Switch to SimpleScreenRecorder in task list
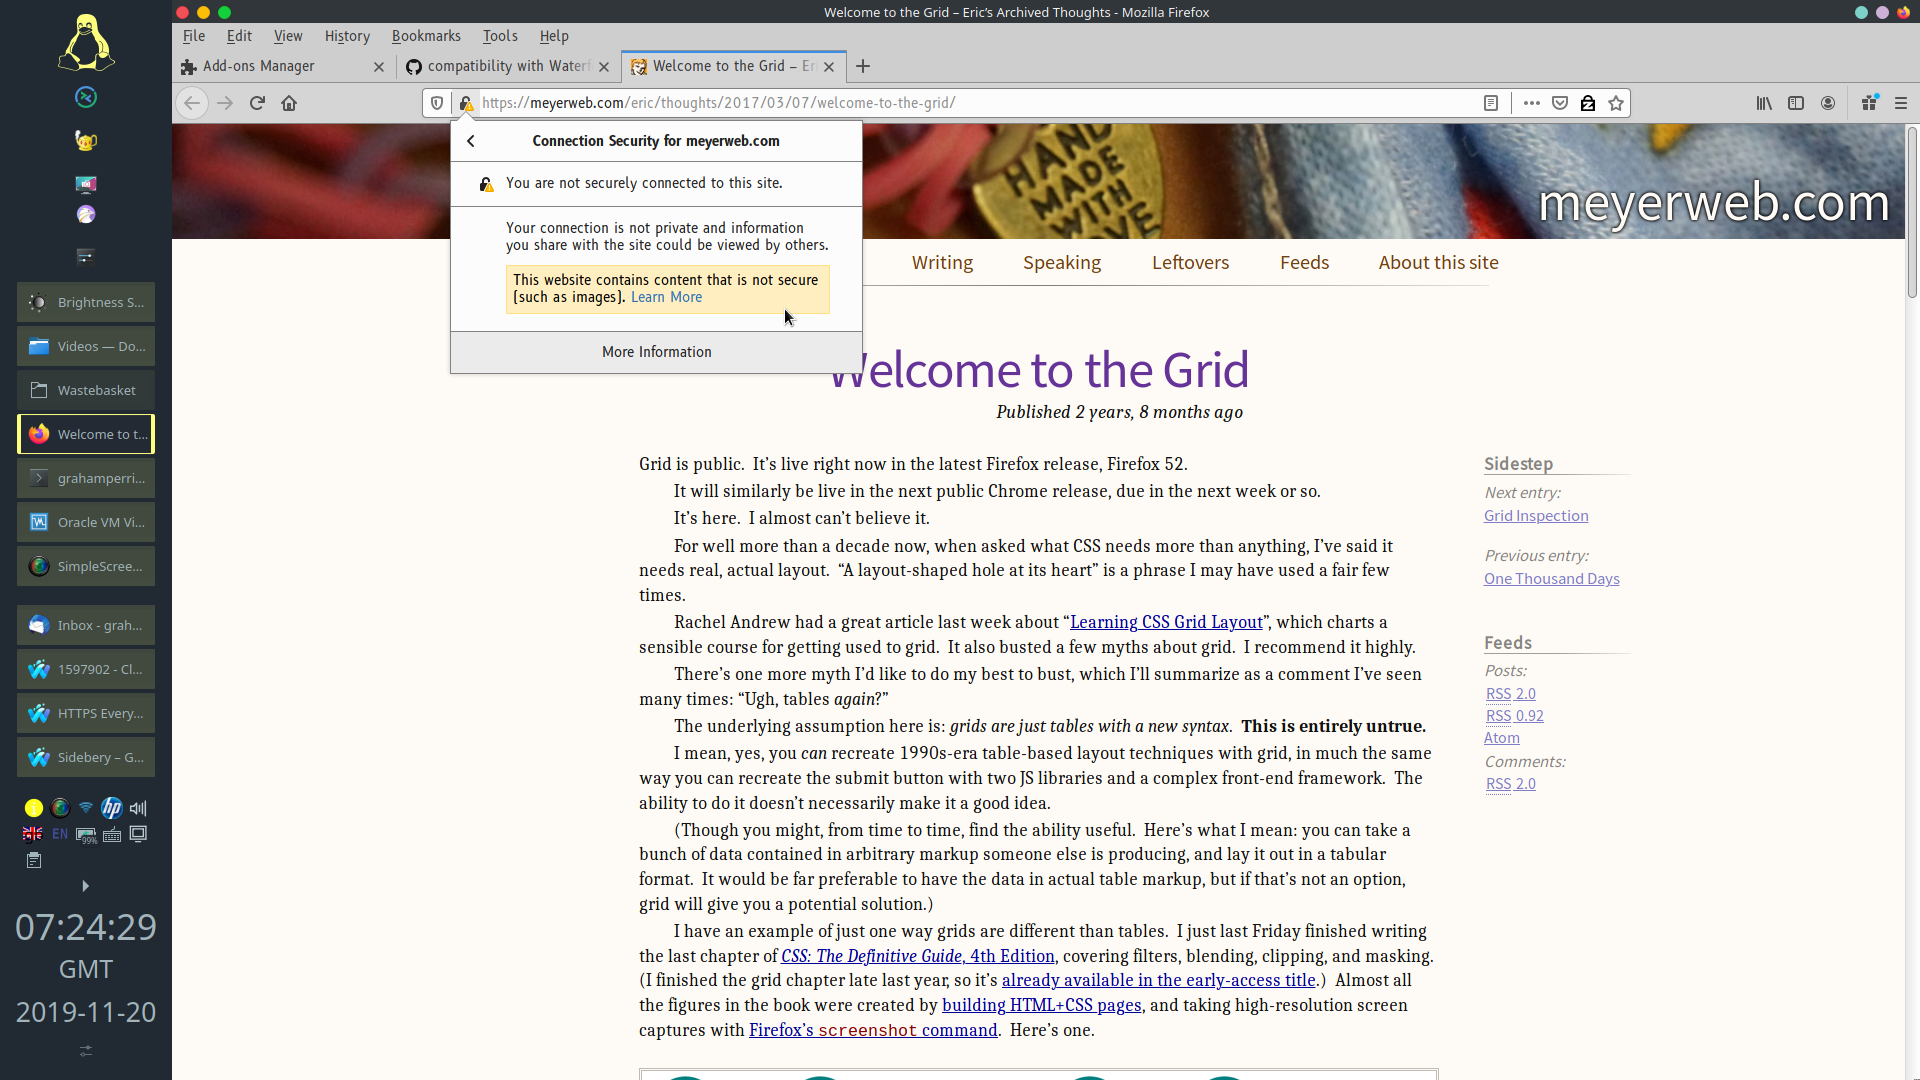Screen dimensions: 1920x1080 pyautogui.click(x=86, y=566)
